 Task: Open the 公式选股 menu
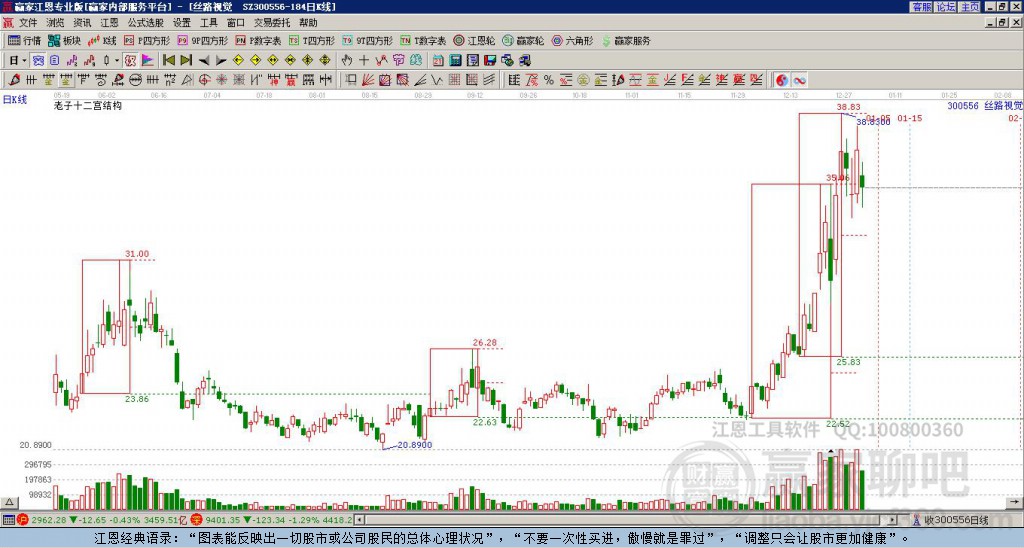[x=146, y=23]
